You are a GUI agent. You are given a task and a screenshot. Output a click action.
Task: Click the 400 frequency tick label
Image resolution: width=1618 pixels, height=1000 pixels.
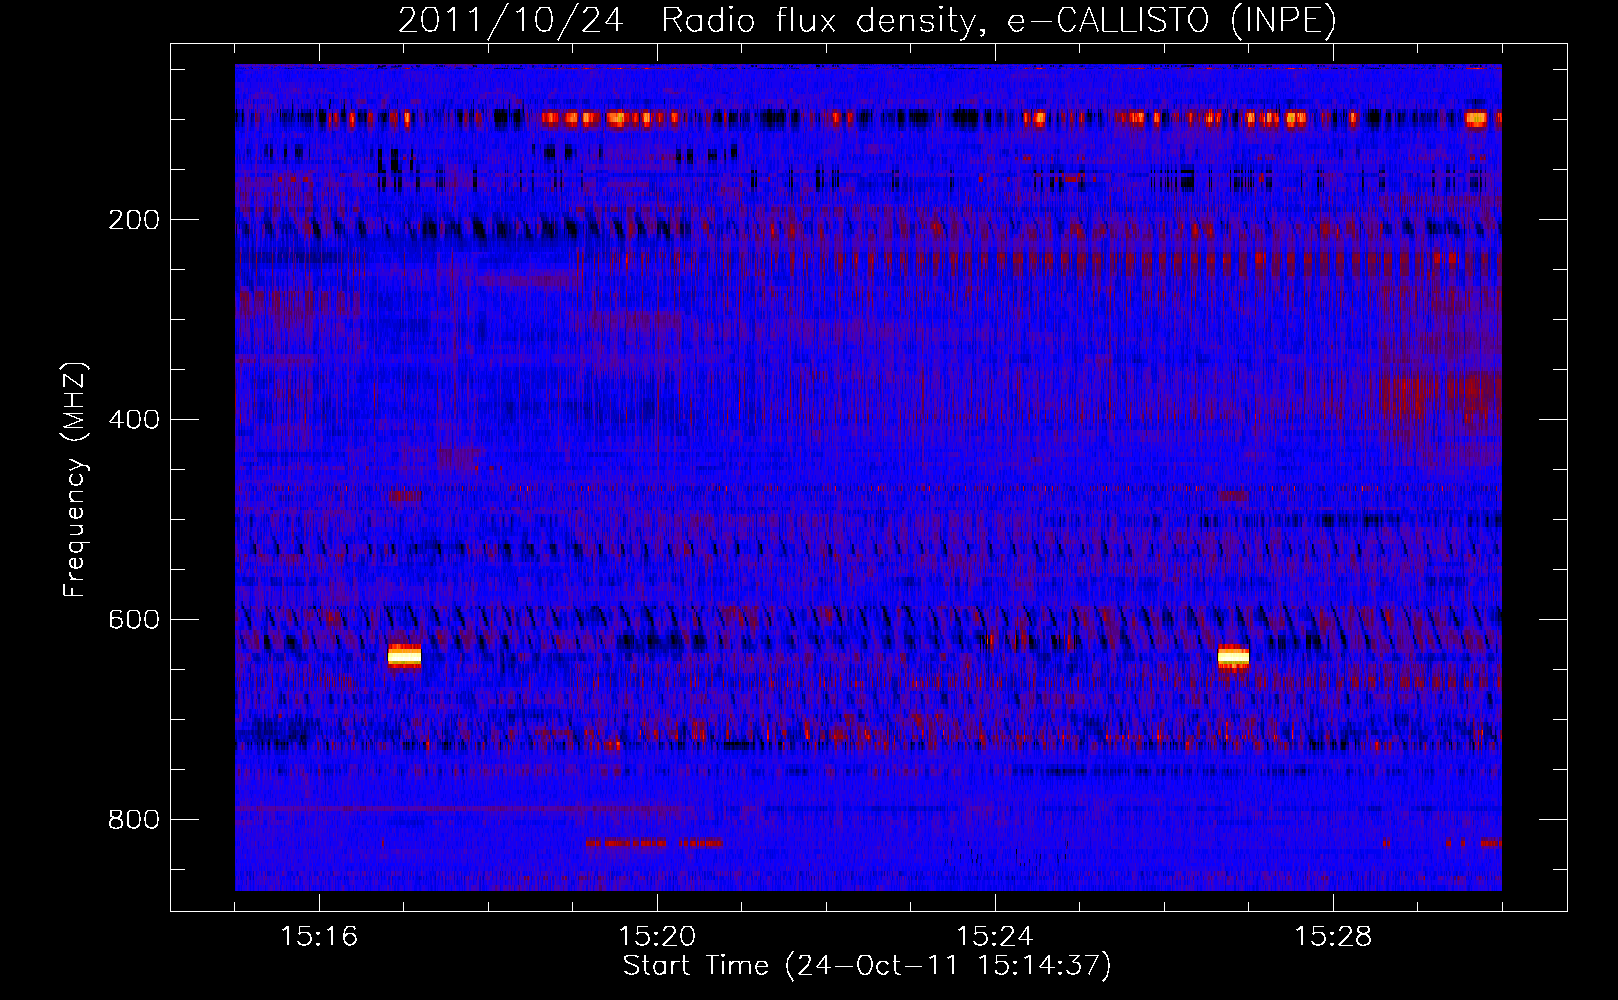coord(134,420)
